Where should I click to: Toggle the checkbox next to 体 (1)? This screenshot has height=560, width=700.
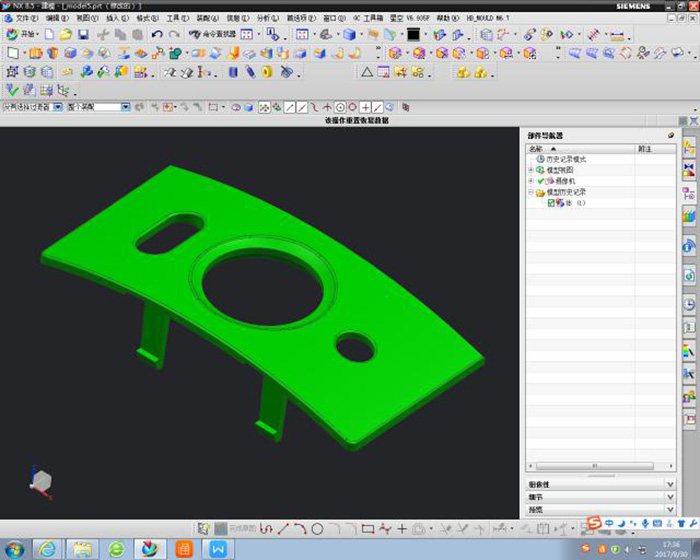point(551,203)
